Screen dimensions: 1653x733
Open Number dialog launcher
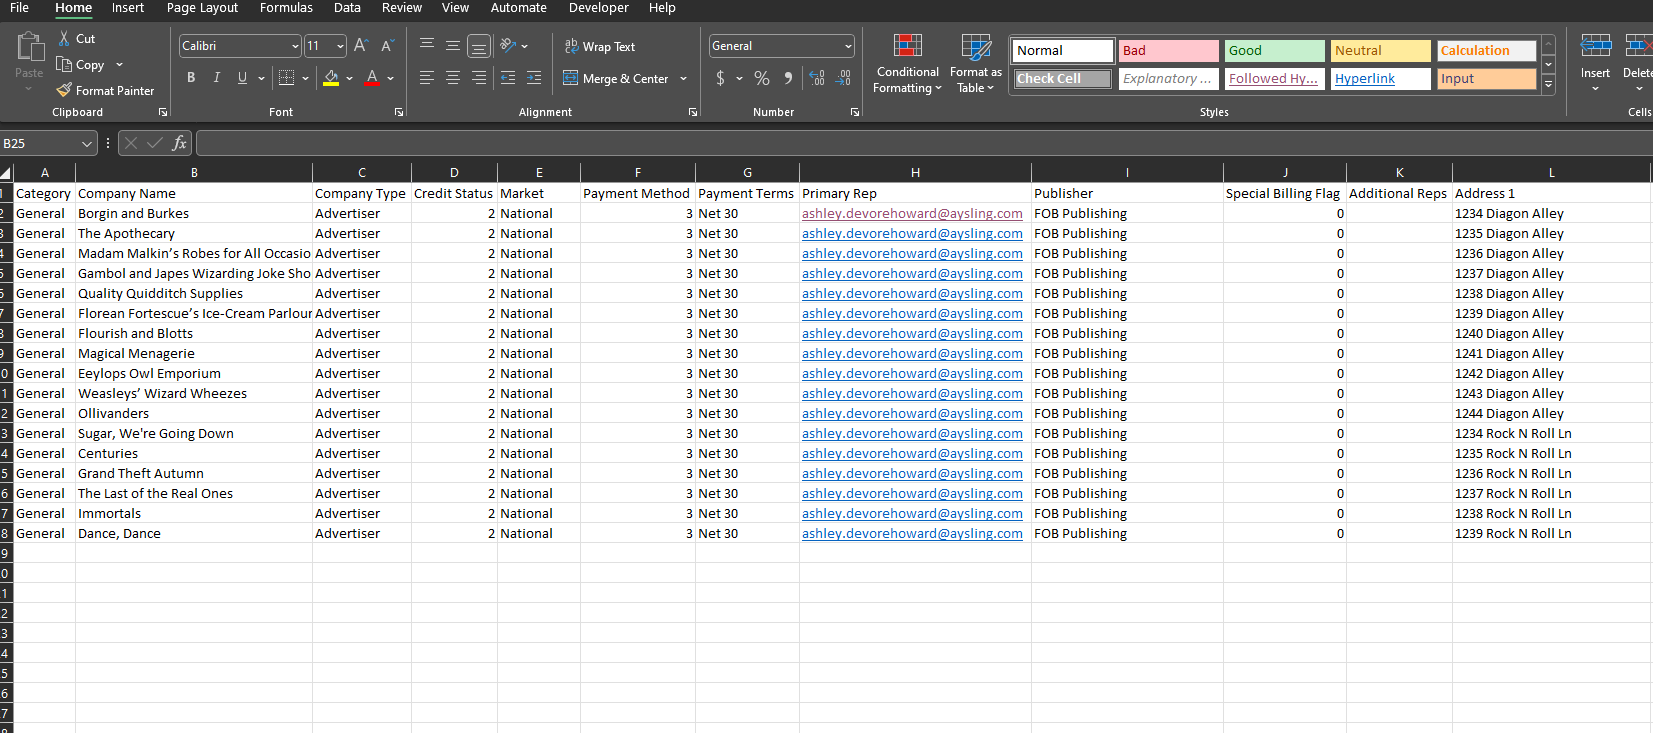pos(855,112)
